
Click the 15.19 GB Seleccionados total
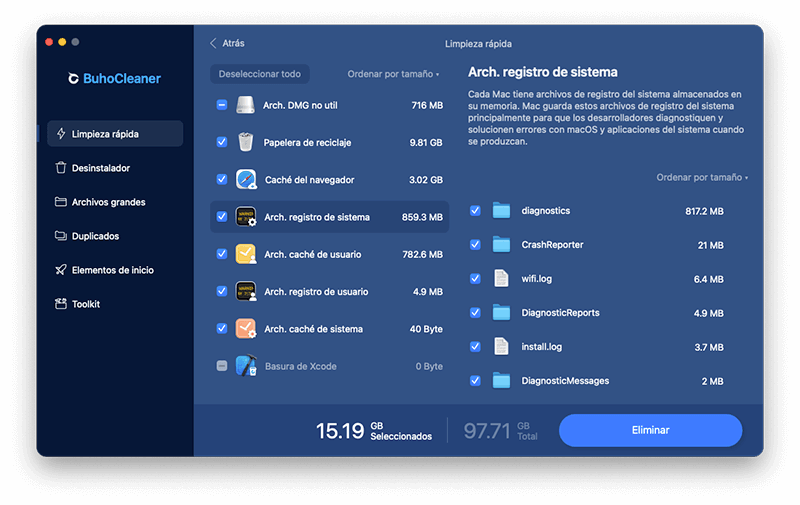point(374,431)
